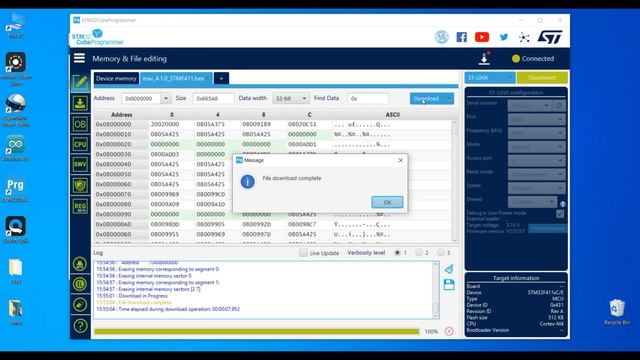Click log line 'Download in Progress'

(x=143, y=296)
